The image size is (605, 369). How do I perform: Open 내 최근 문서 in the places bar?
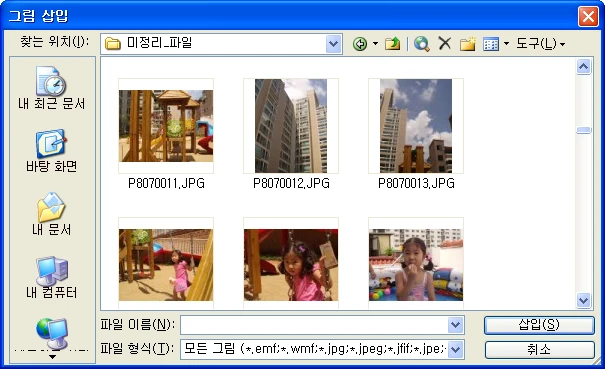pos(51,88)
